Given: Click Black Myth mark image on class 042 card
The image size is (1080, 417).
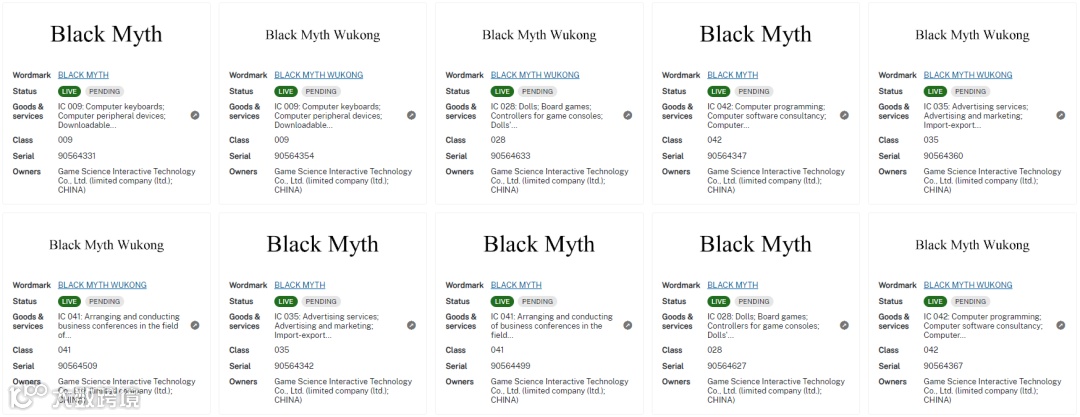Looking at the screenshot, I should (756, 34).
